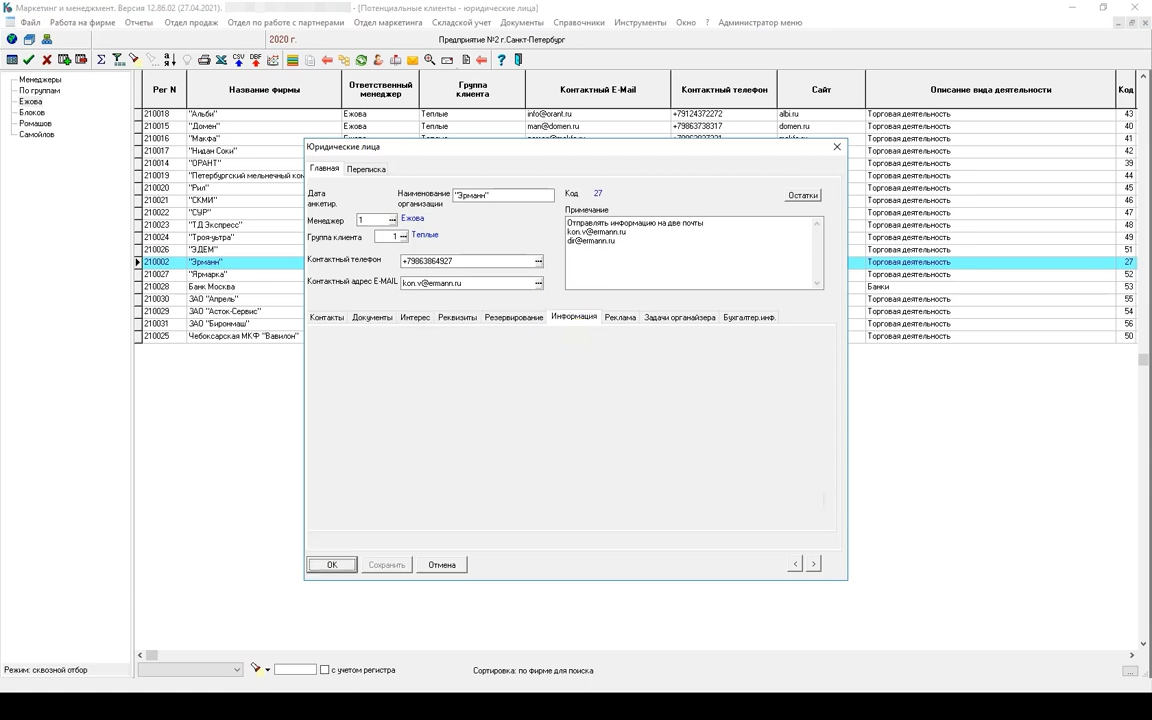The height and width of the screenshot is (720, 1152).
Task: Toggle the 'с учетом регистра' checkbox
Action: [324, 670]
